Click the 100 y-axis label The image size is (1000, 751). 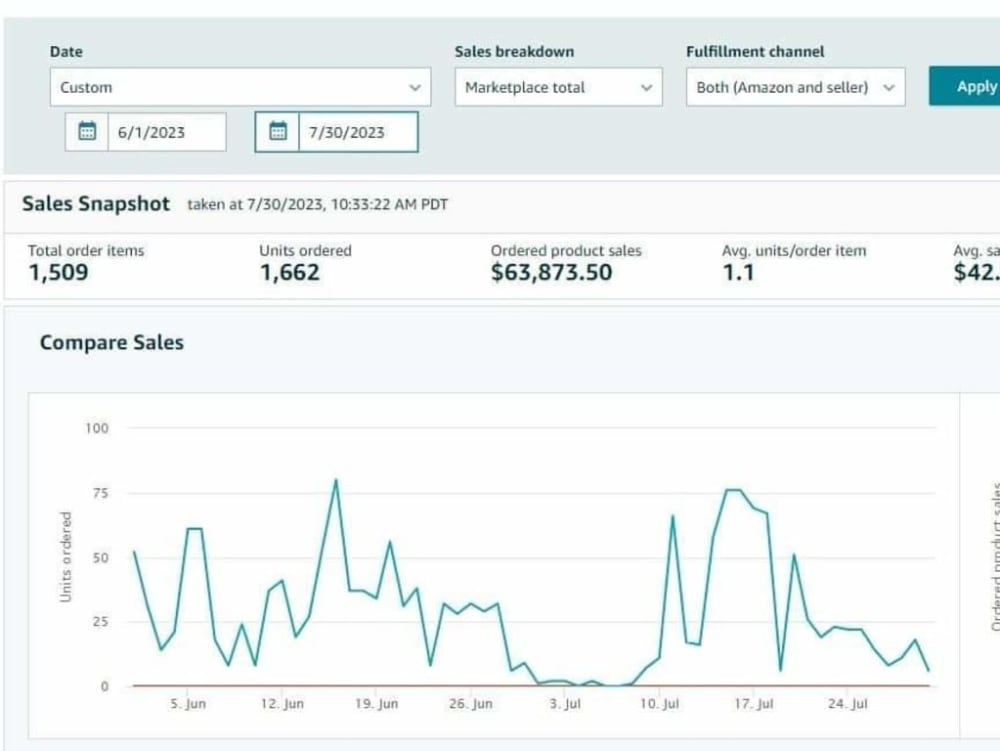(x=97, y=428)
